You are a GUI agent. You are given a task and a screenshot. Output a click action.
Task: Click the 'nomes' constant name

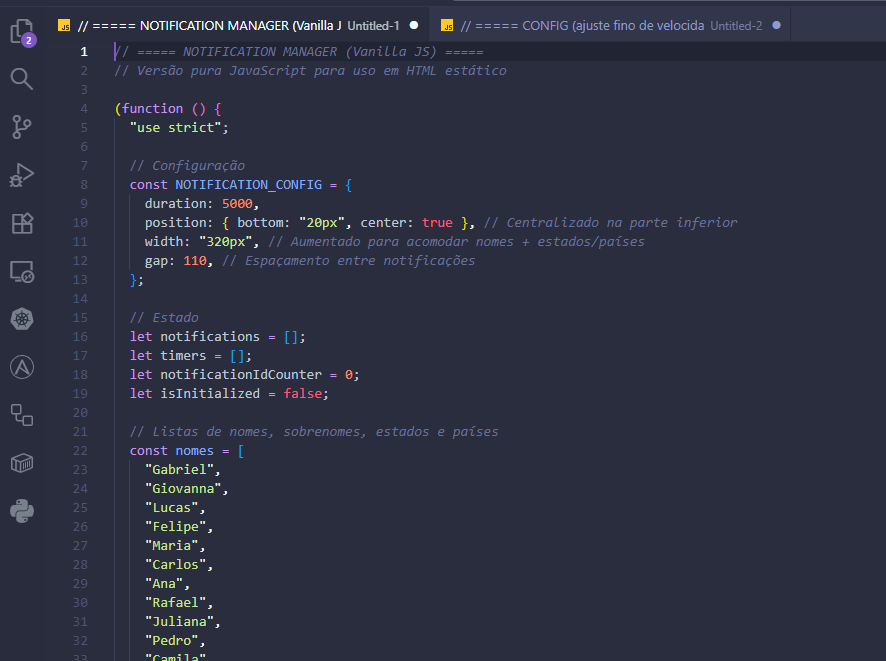(x=195, y=451)
